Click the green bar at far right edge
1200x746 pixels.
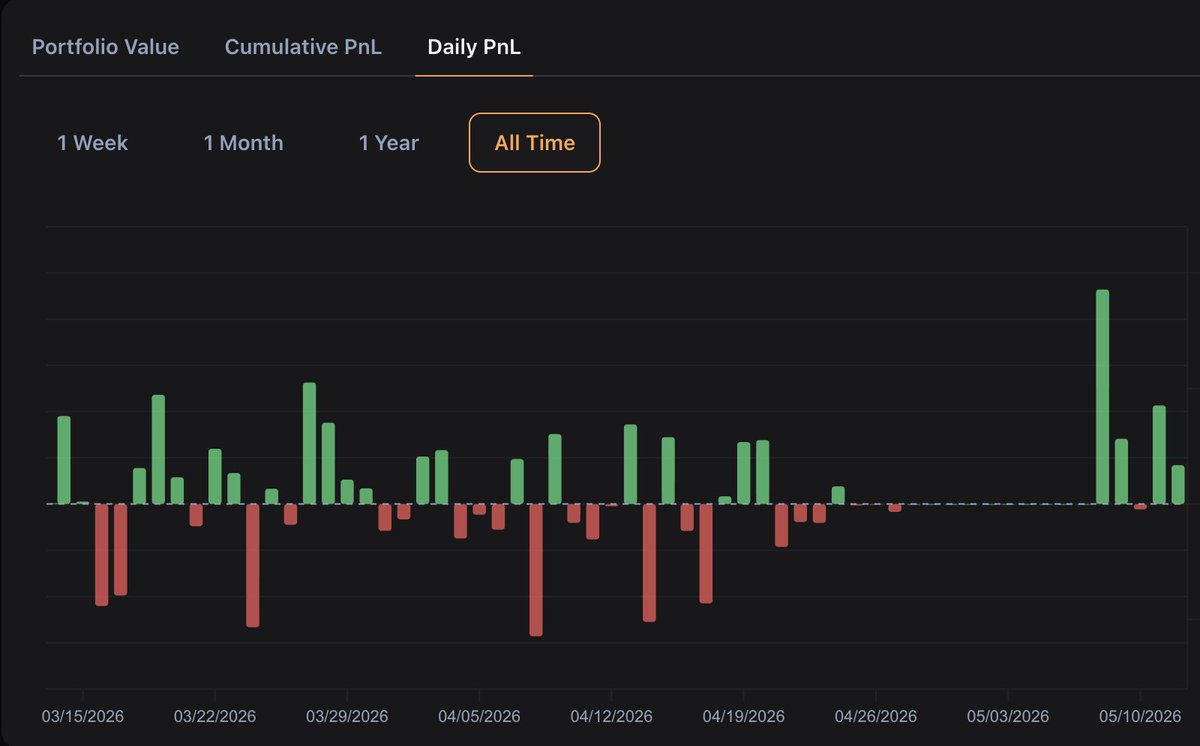coord(1178,485)
